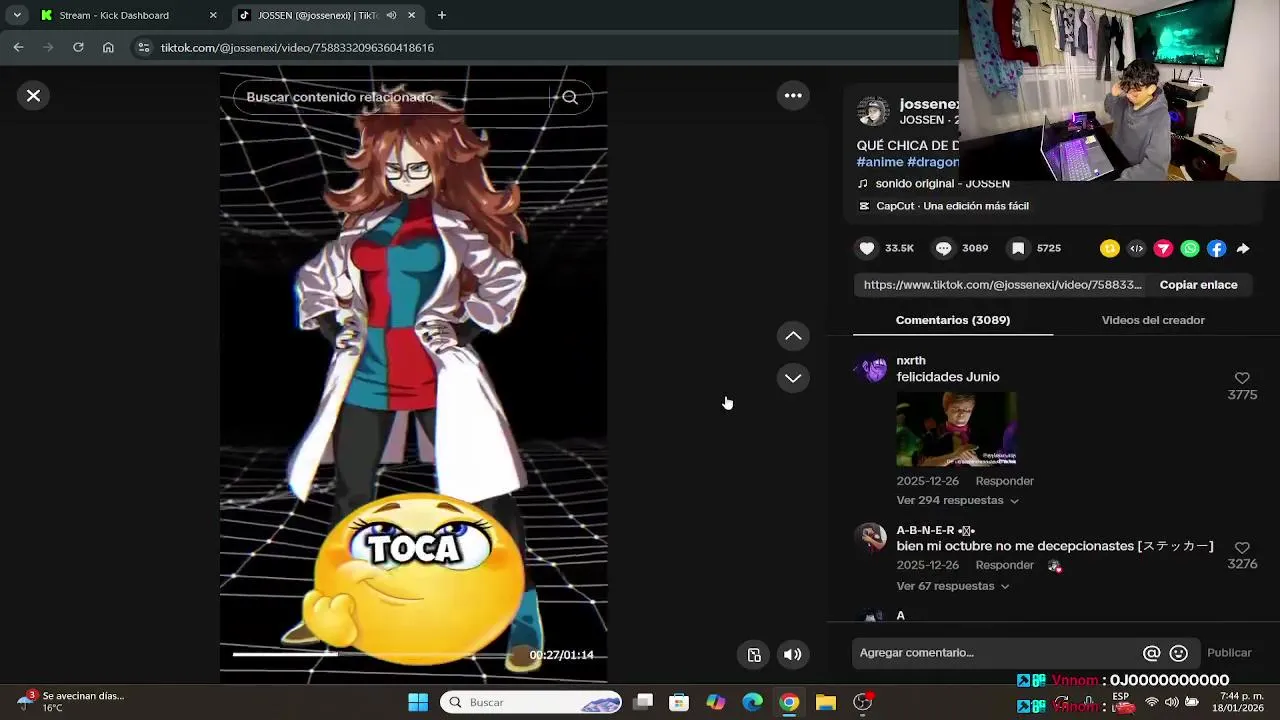Send to friends with the red arrow icon
The width and height of the screenshot is (1280, 720).
[1163, 249]
